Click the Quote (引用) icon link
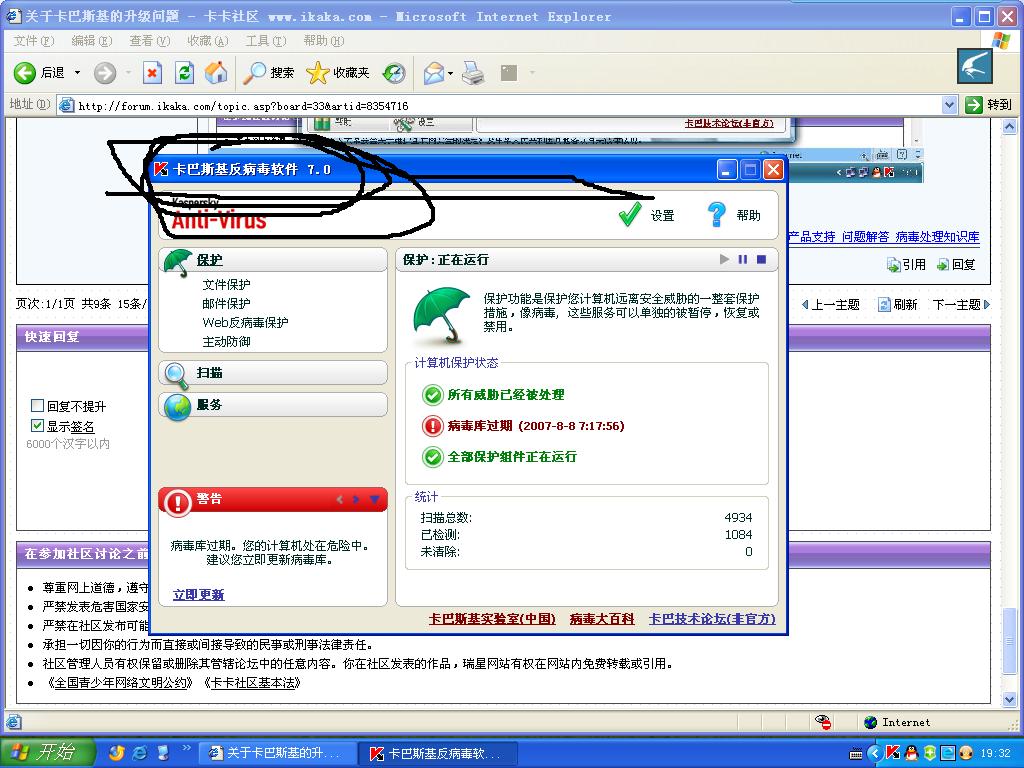Screen dimensions: 1024x768 click(906, 264)
